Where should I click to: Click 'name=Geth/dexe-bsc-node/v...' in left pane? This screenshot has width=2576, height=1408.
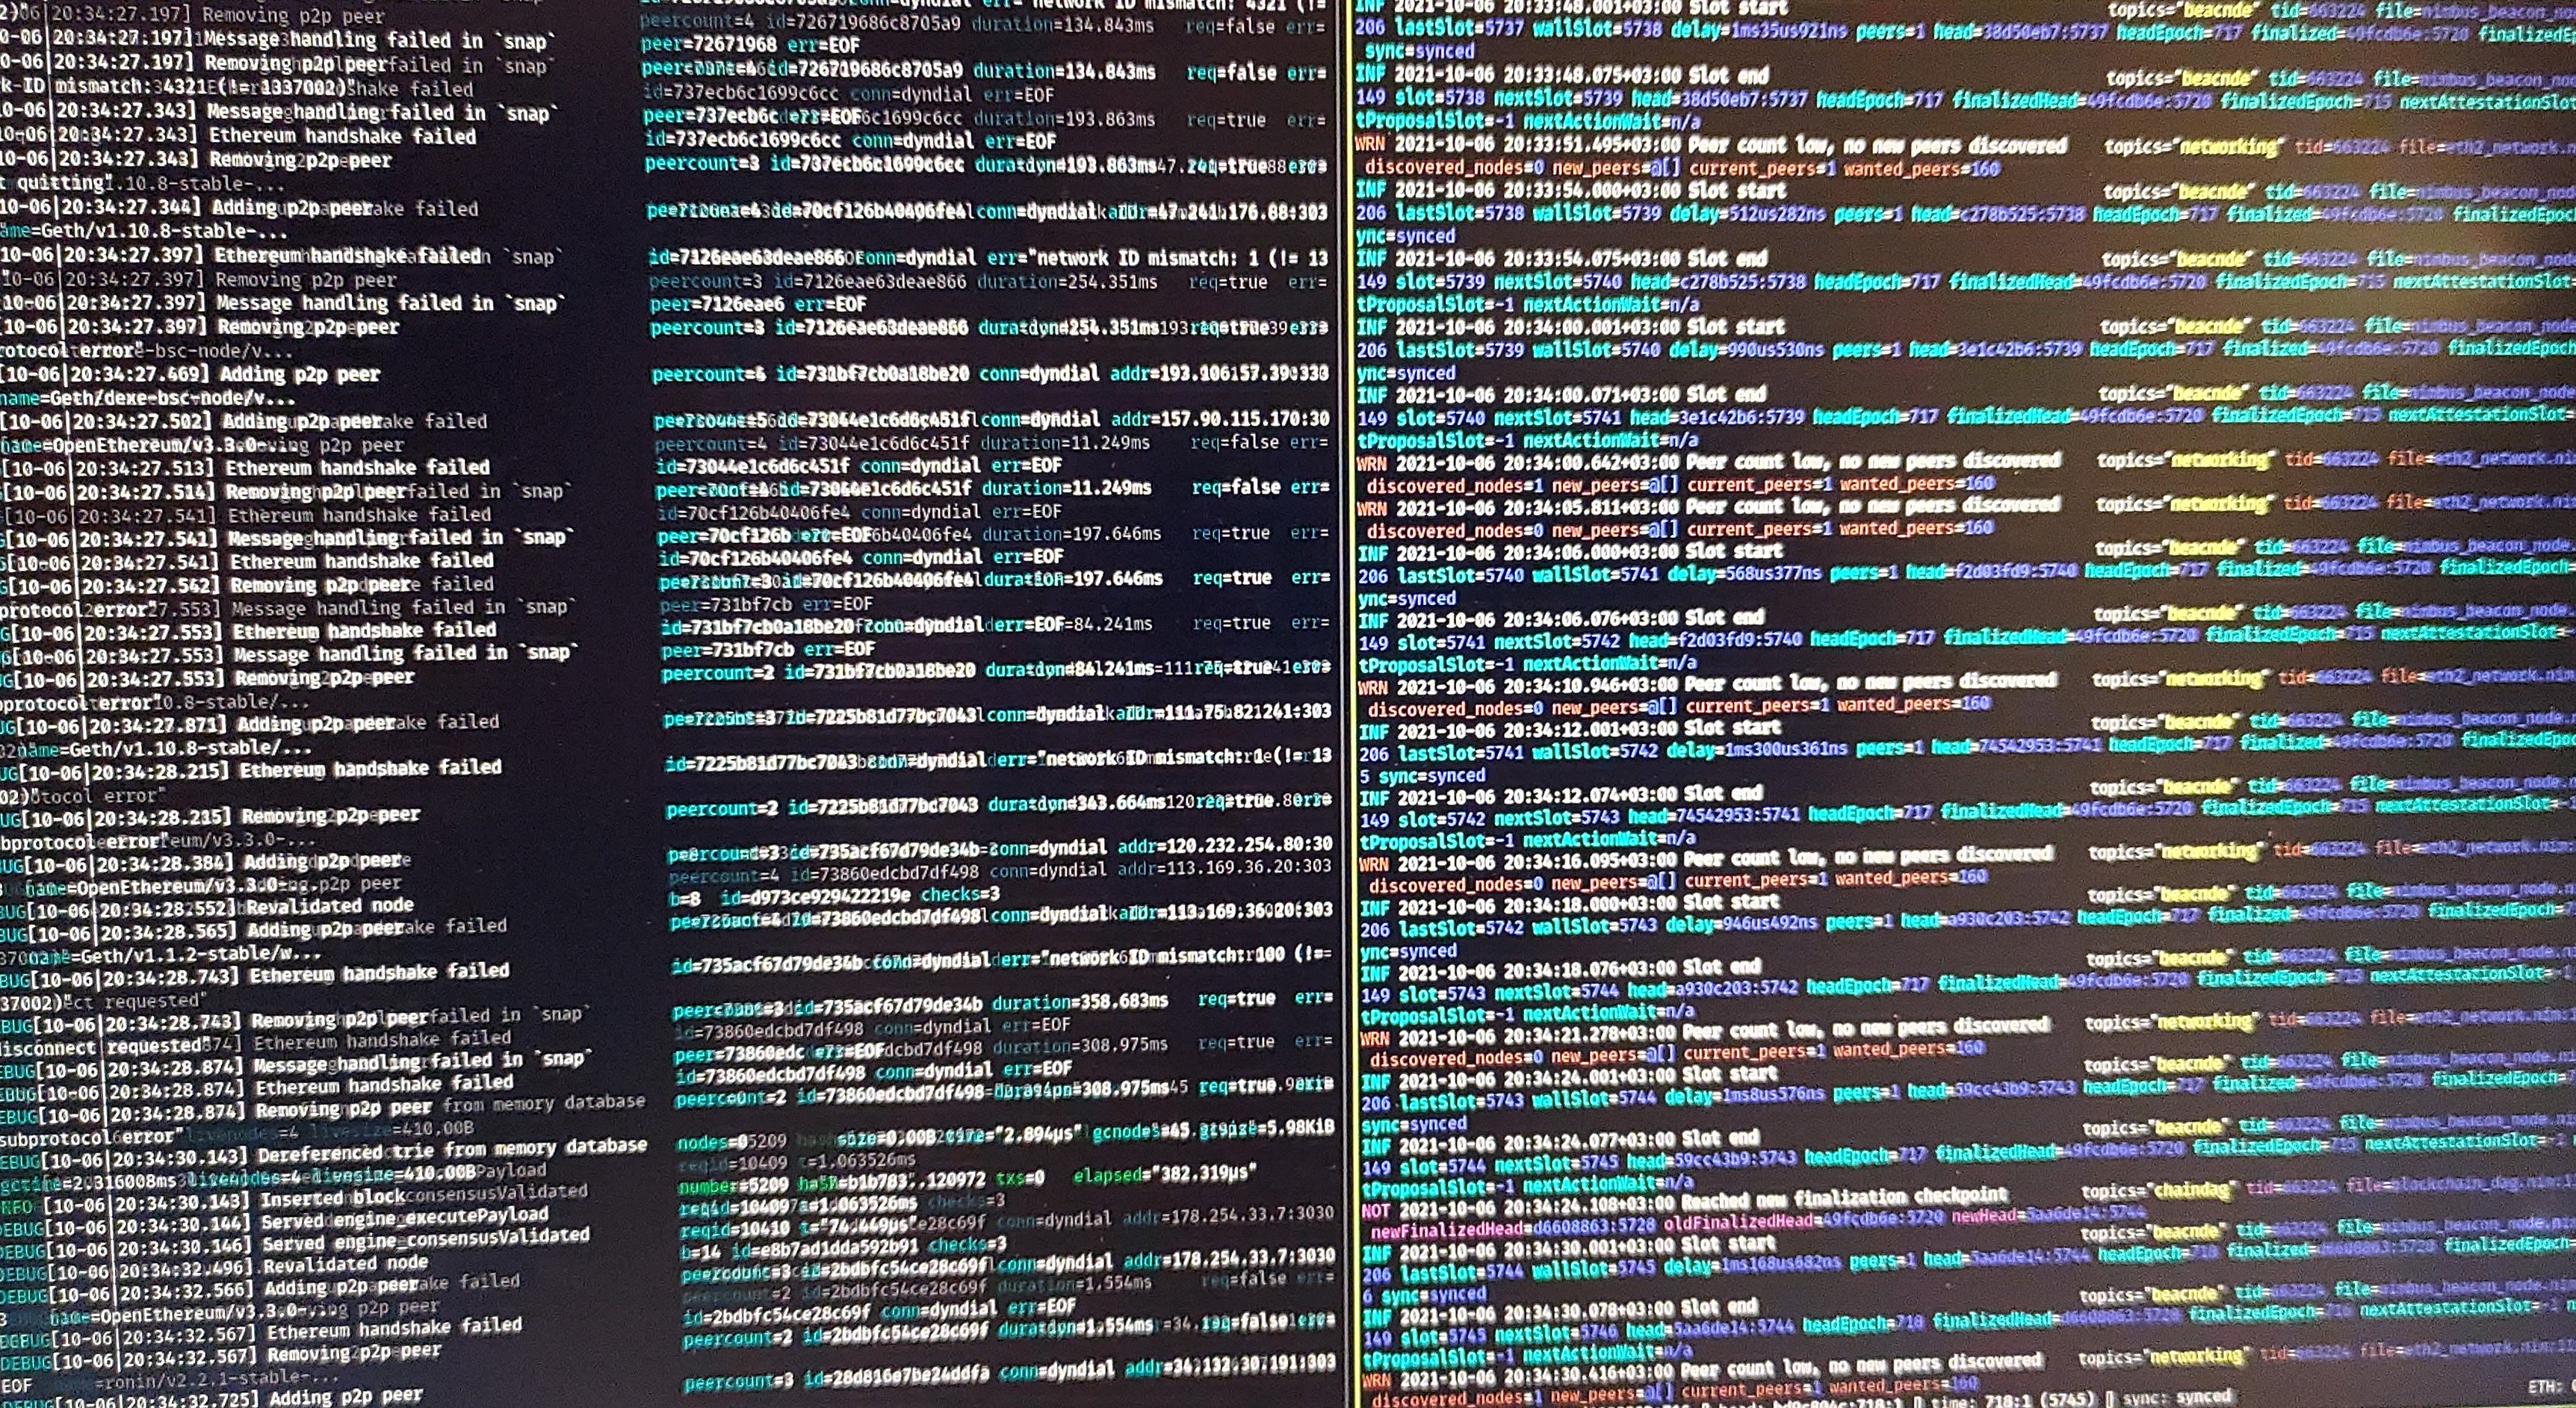147,398
